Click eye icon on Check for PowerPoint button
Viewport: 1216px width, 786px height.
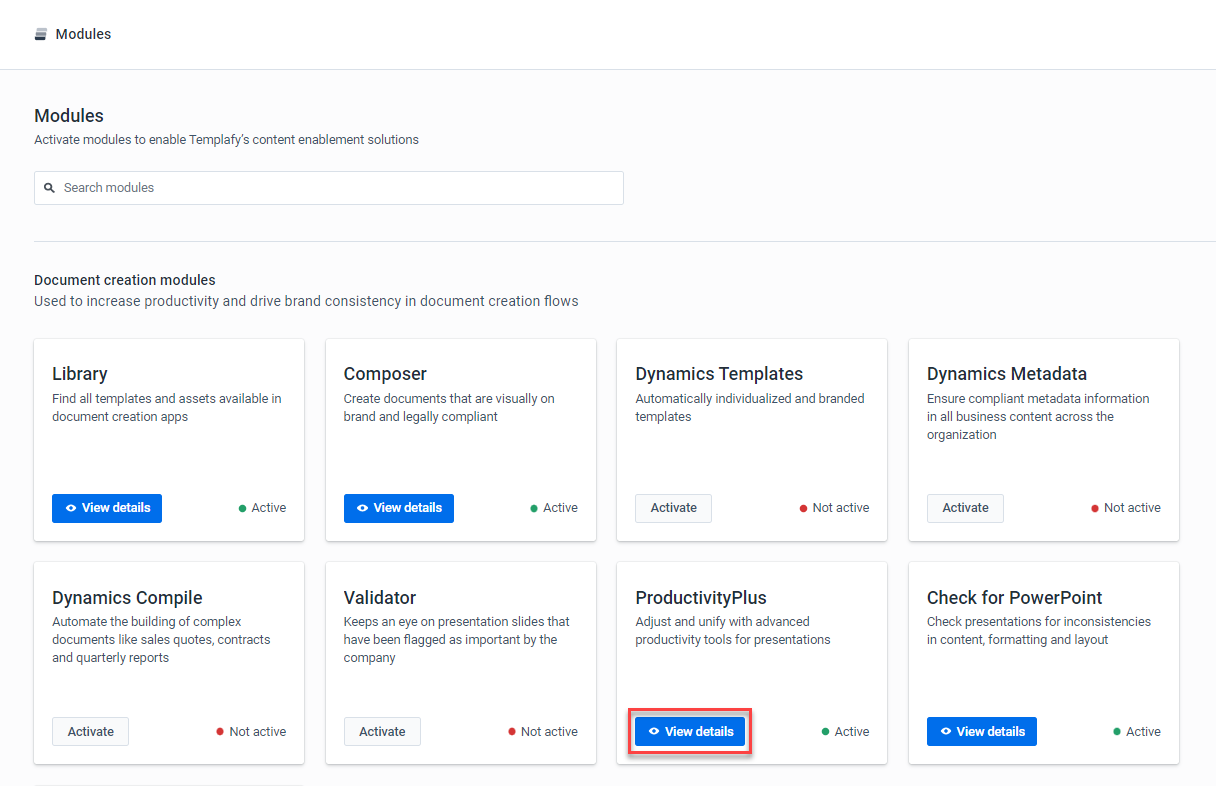(x=946, y=732)
